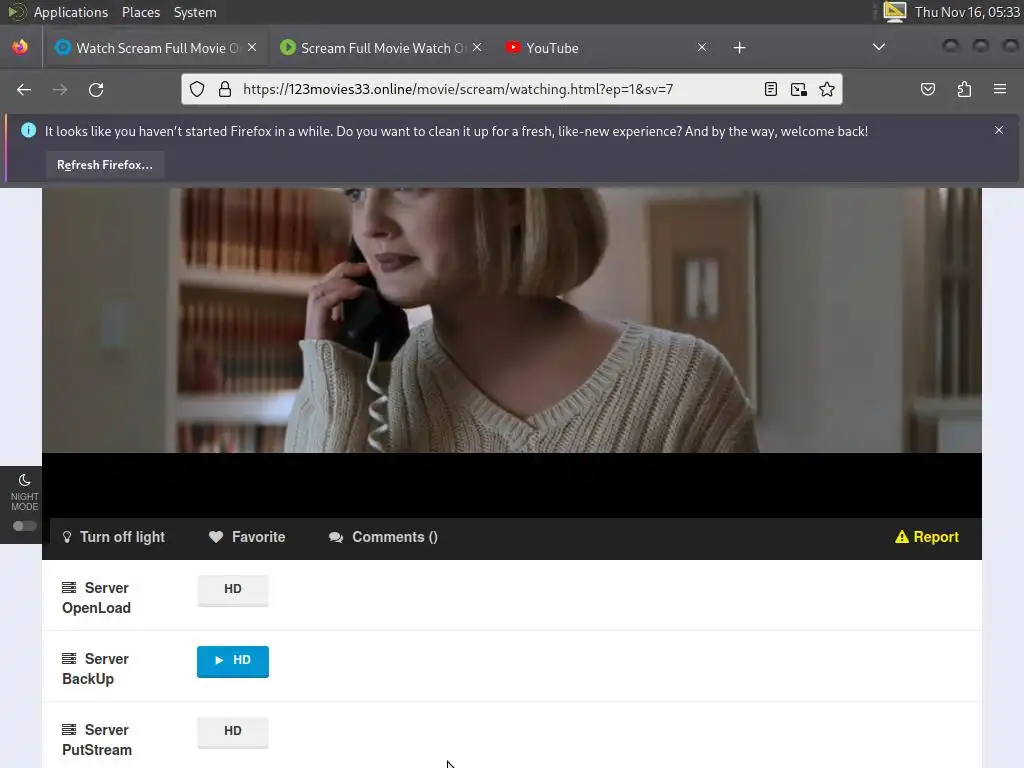Click the Favorite heart button
Image resolution: width=1024 pixels, height=768 pixels.
coord(247,537)
